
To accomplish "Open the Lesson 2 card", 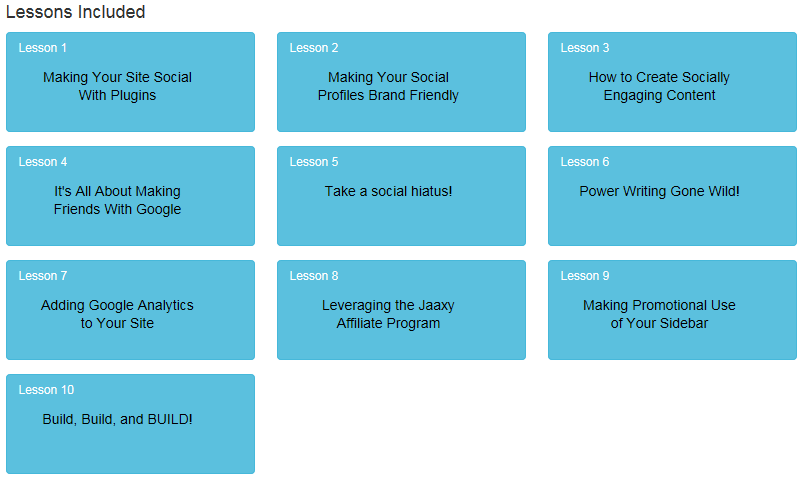I will [401, 82].
